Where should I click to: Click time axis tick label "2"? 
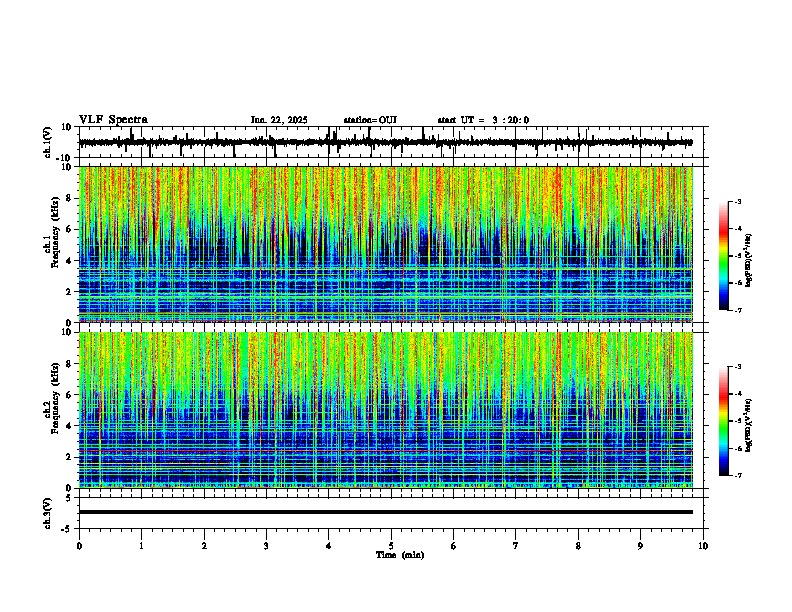(204, 546)
